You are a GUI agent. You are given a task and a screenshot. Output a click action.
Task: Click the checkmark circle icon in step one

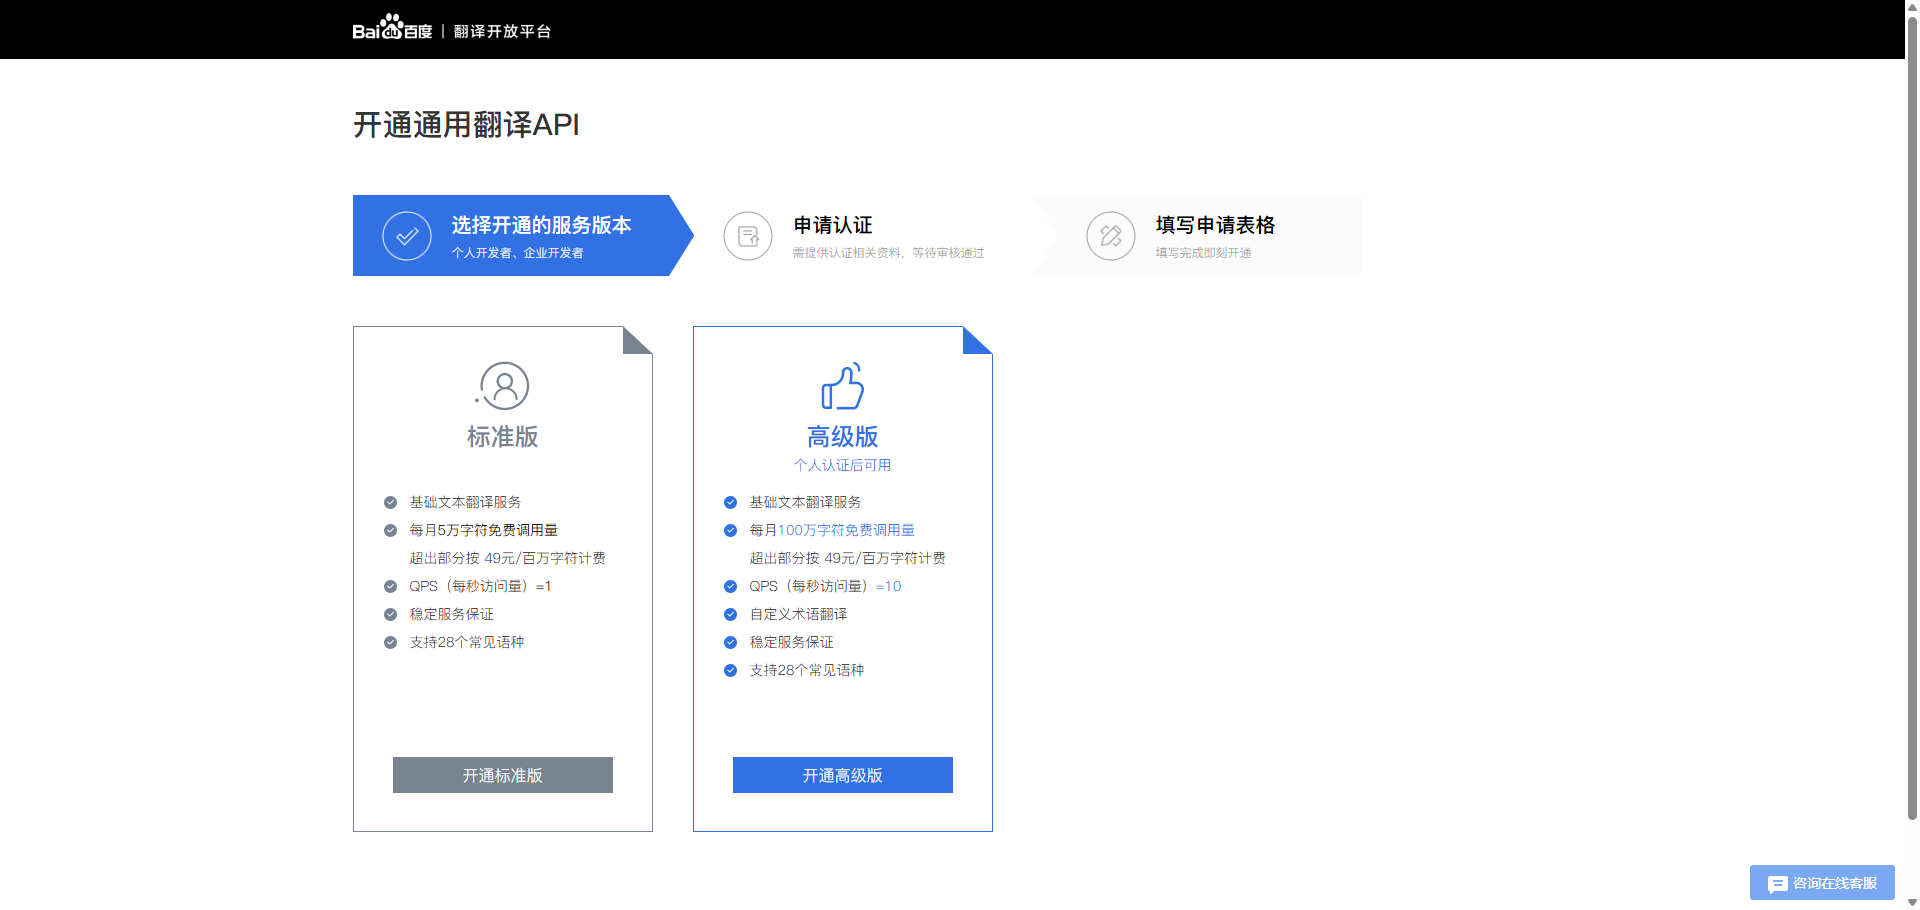point(407,236)
